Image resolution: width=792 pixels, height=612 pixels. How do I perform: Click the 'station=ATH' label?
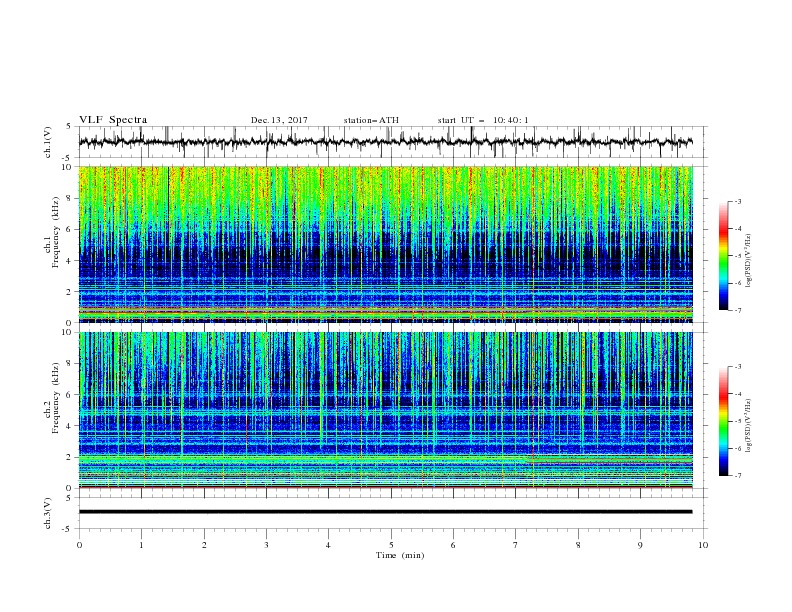click(x=371, y=120)
